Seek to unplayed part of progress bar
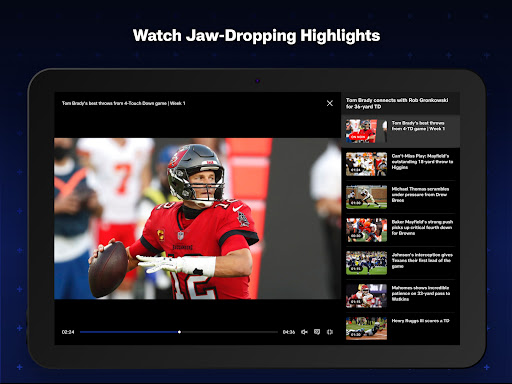Viewport: 512px width, 384px height. tap(229, 332)
